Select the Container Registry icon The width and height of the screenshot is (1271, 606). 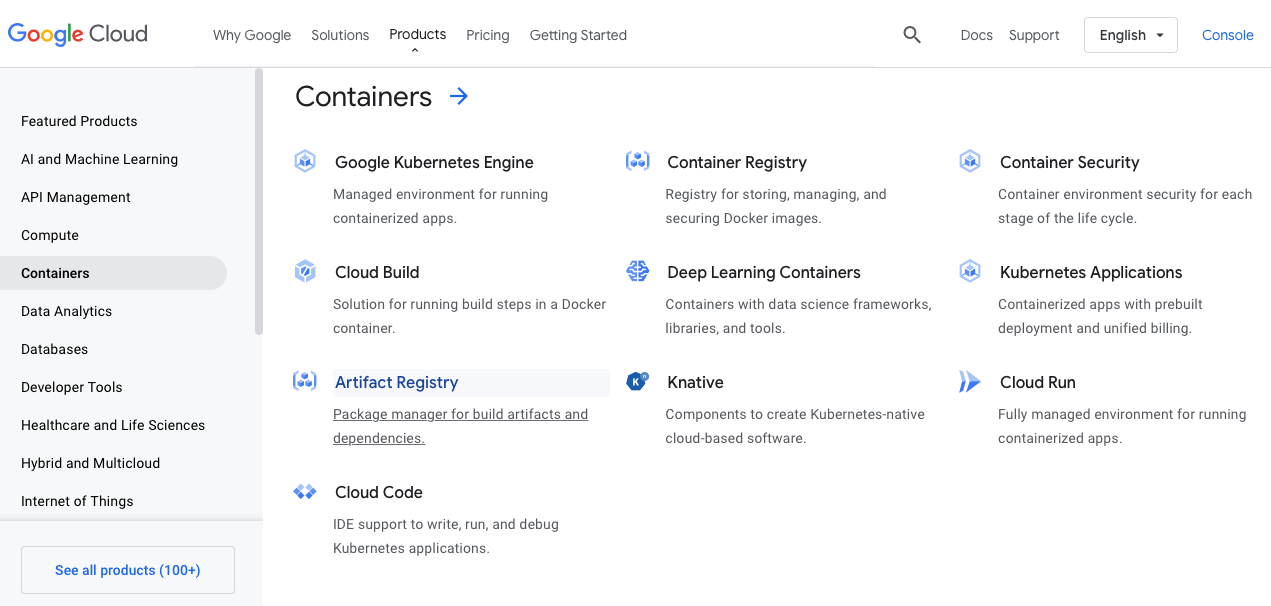[637, 160]
